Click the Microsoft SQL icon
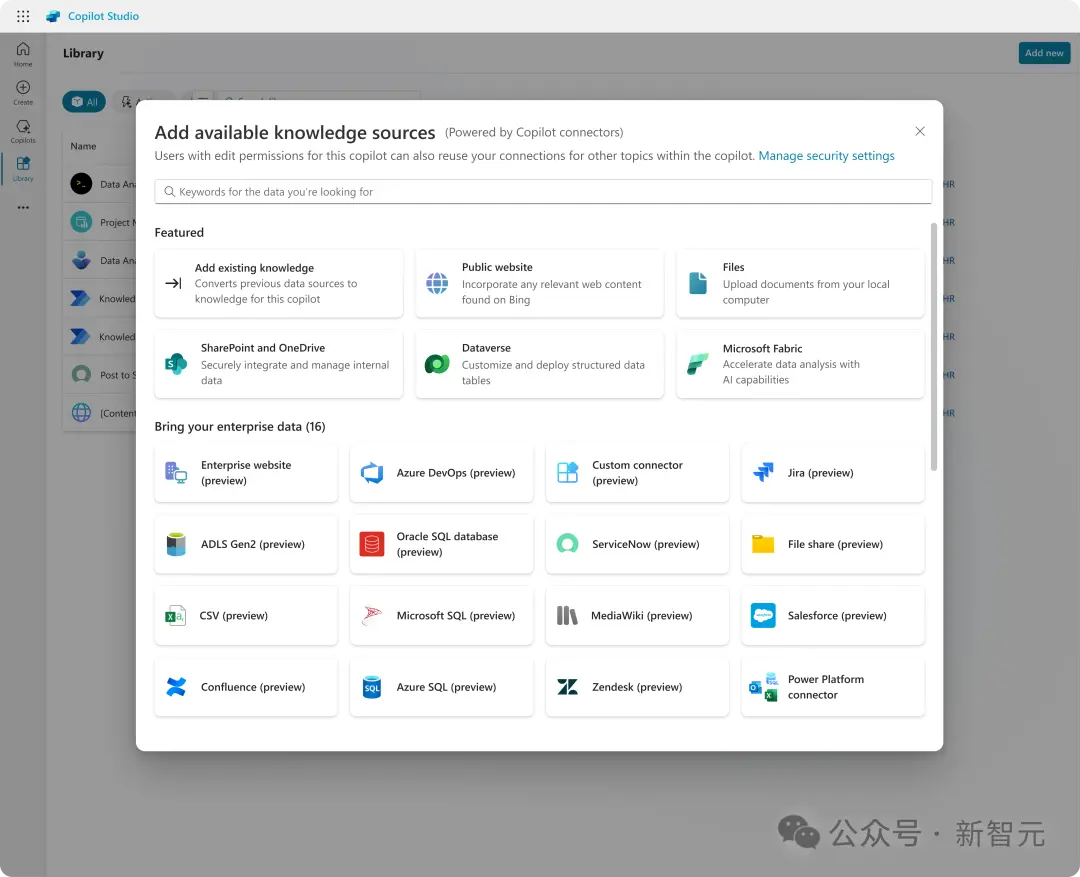This screenshot has height=877, width=1080. pos(372,615)
